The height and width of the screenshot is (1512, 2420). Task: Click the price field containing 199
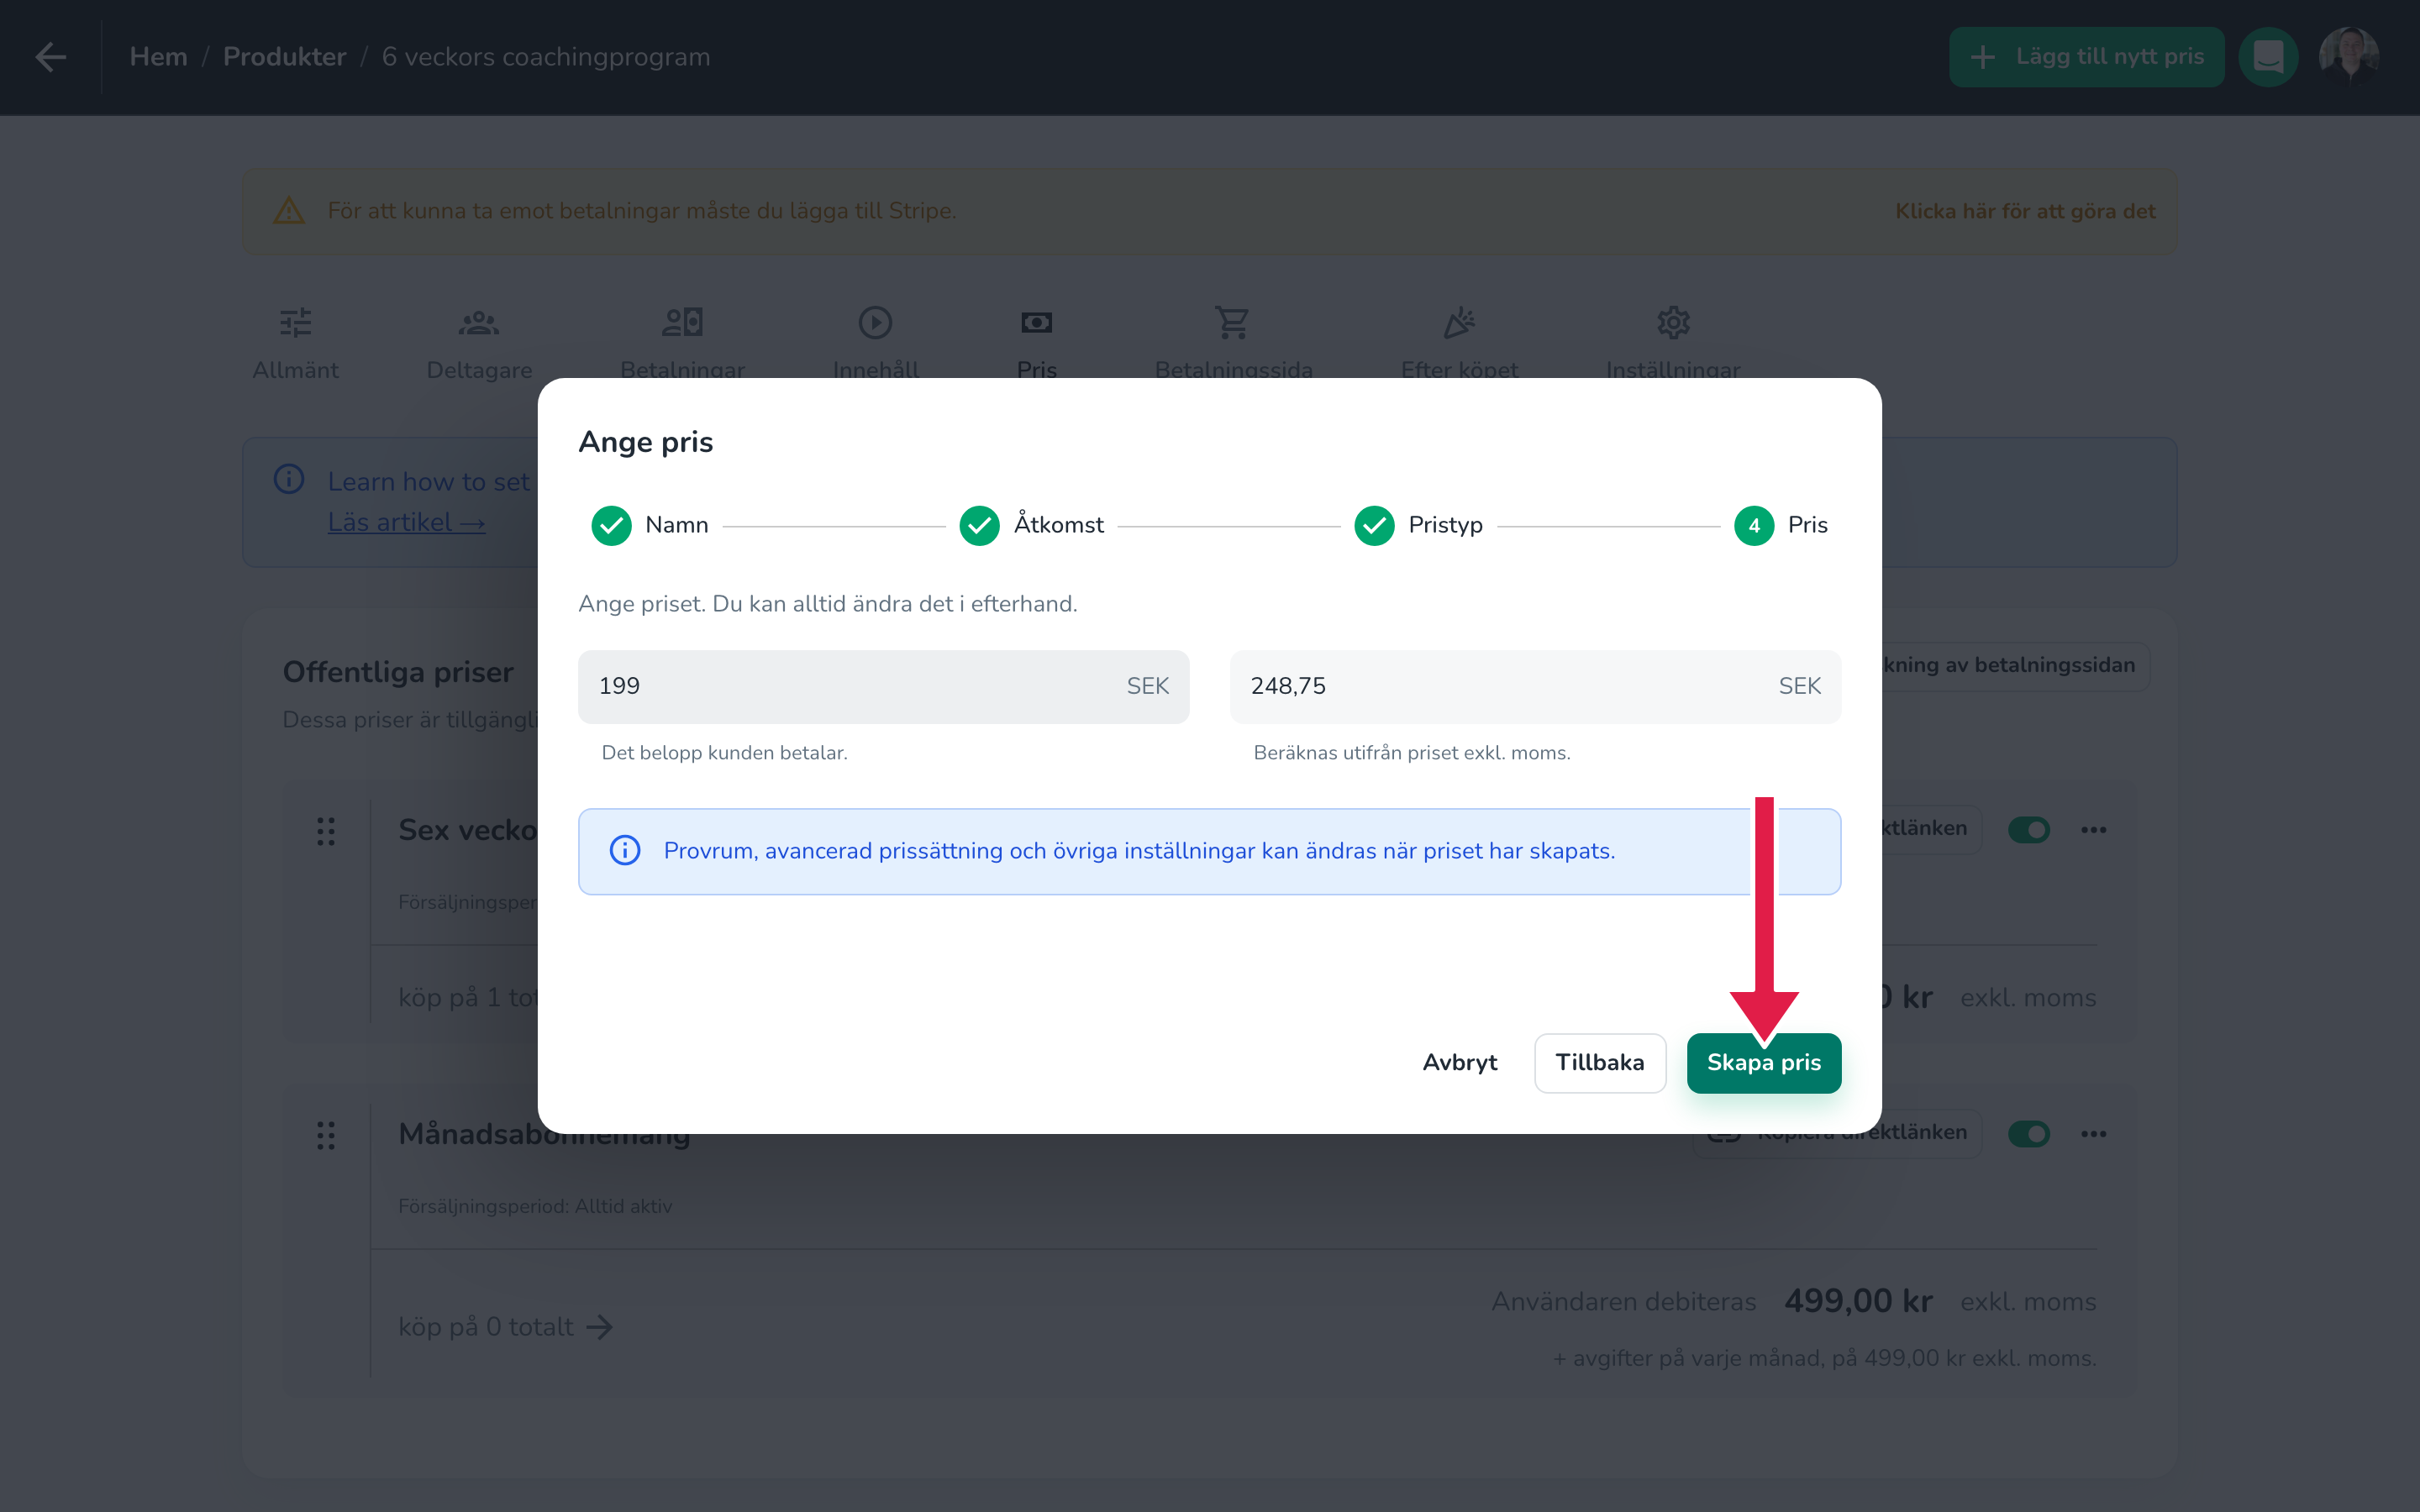(x=884, y=686)
